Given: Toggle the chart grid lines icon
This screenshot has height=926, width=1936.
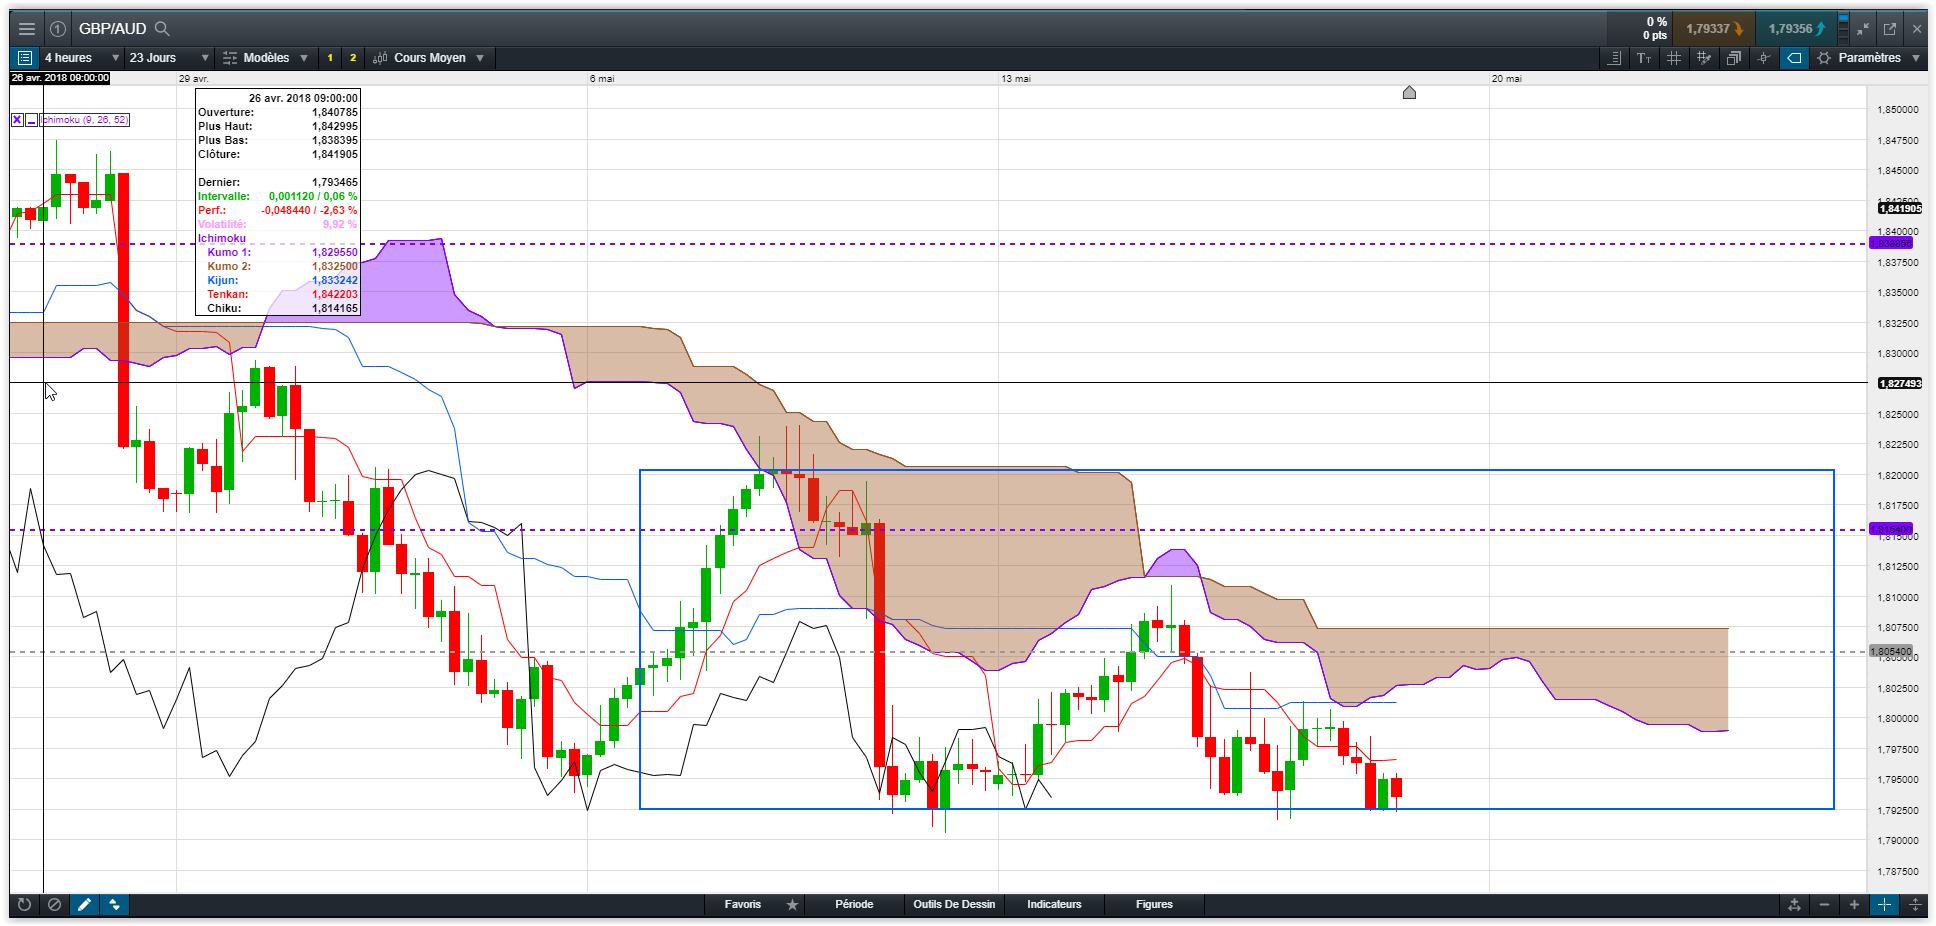Looking at the screenshot, I should 1674,58.
